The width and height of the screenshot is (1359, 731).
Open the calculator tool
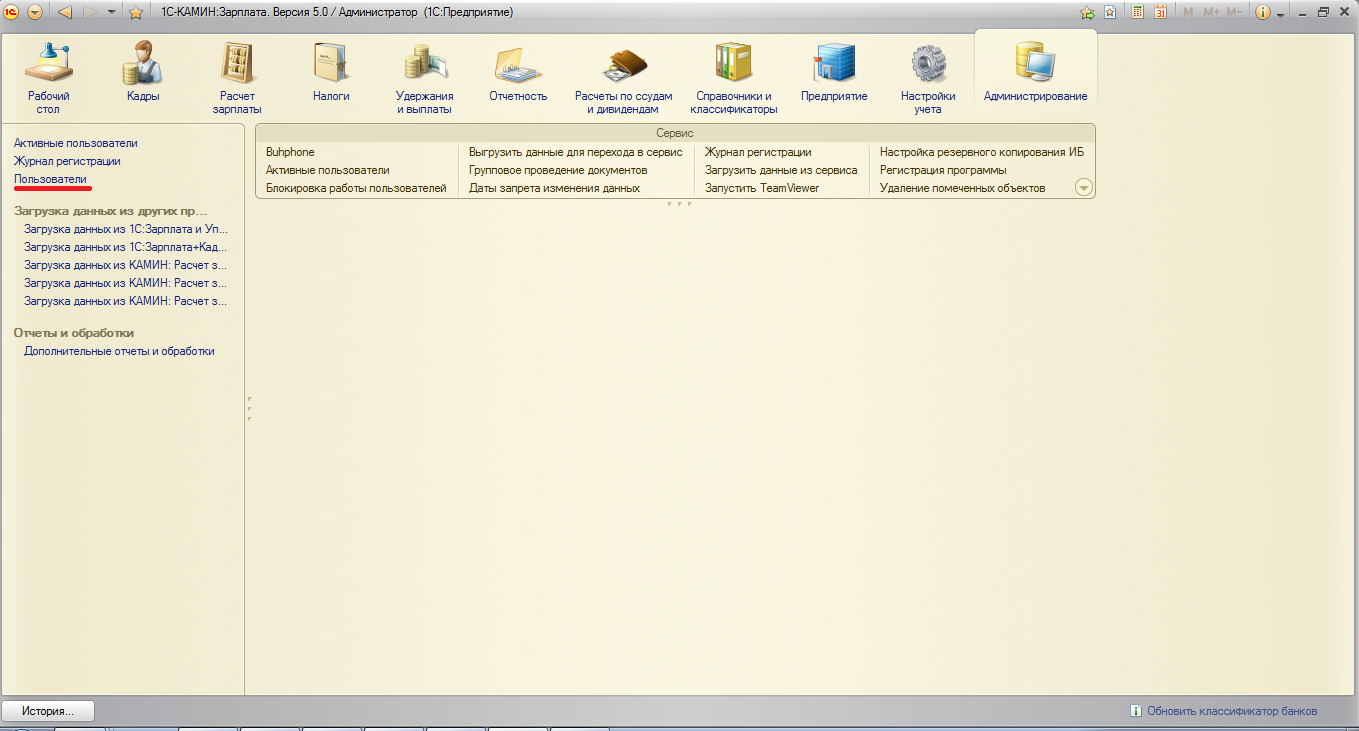coord(1137,12)
